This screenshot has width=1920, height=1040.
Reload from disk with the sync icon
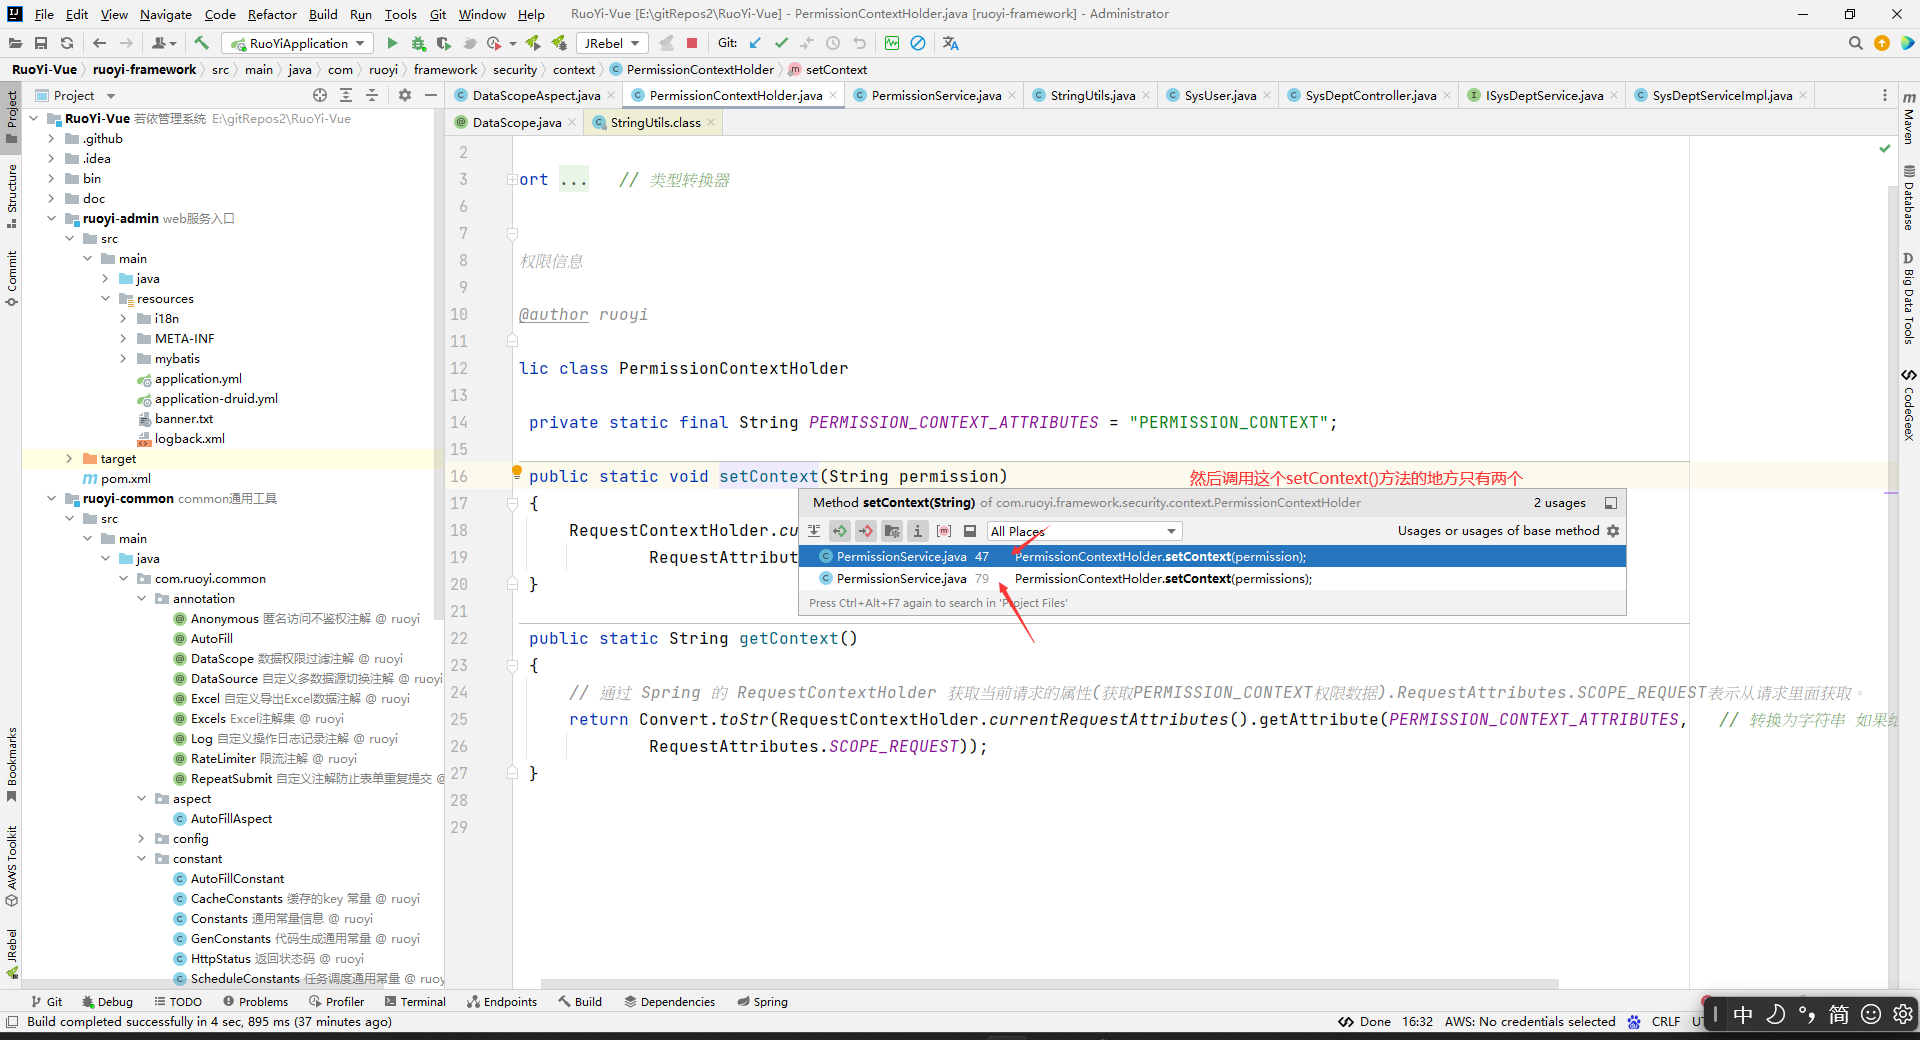pos(67,43)
